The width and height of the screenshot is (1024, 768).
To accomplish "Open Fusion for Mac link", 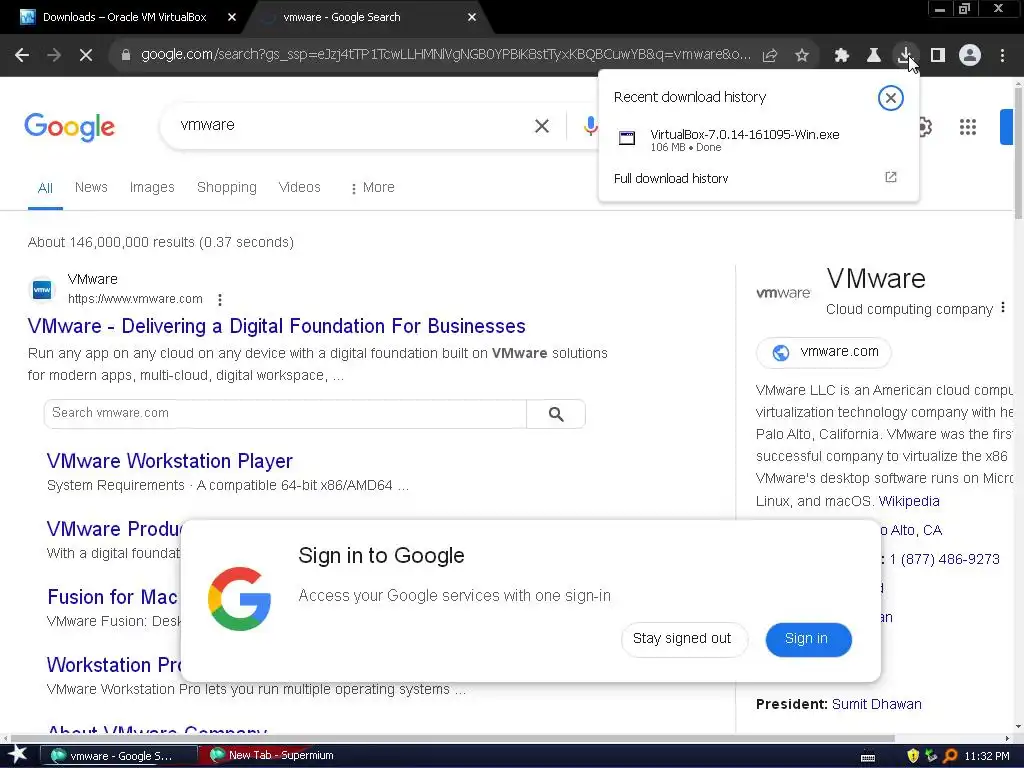I will pos(112,597).
